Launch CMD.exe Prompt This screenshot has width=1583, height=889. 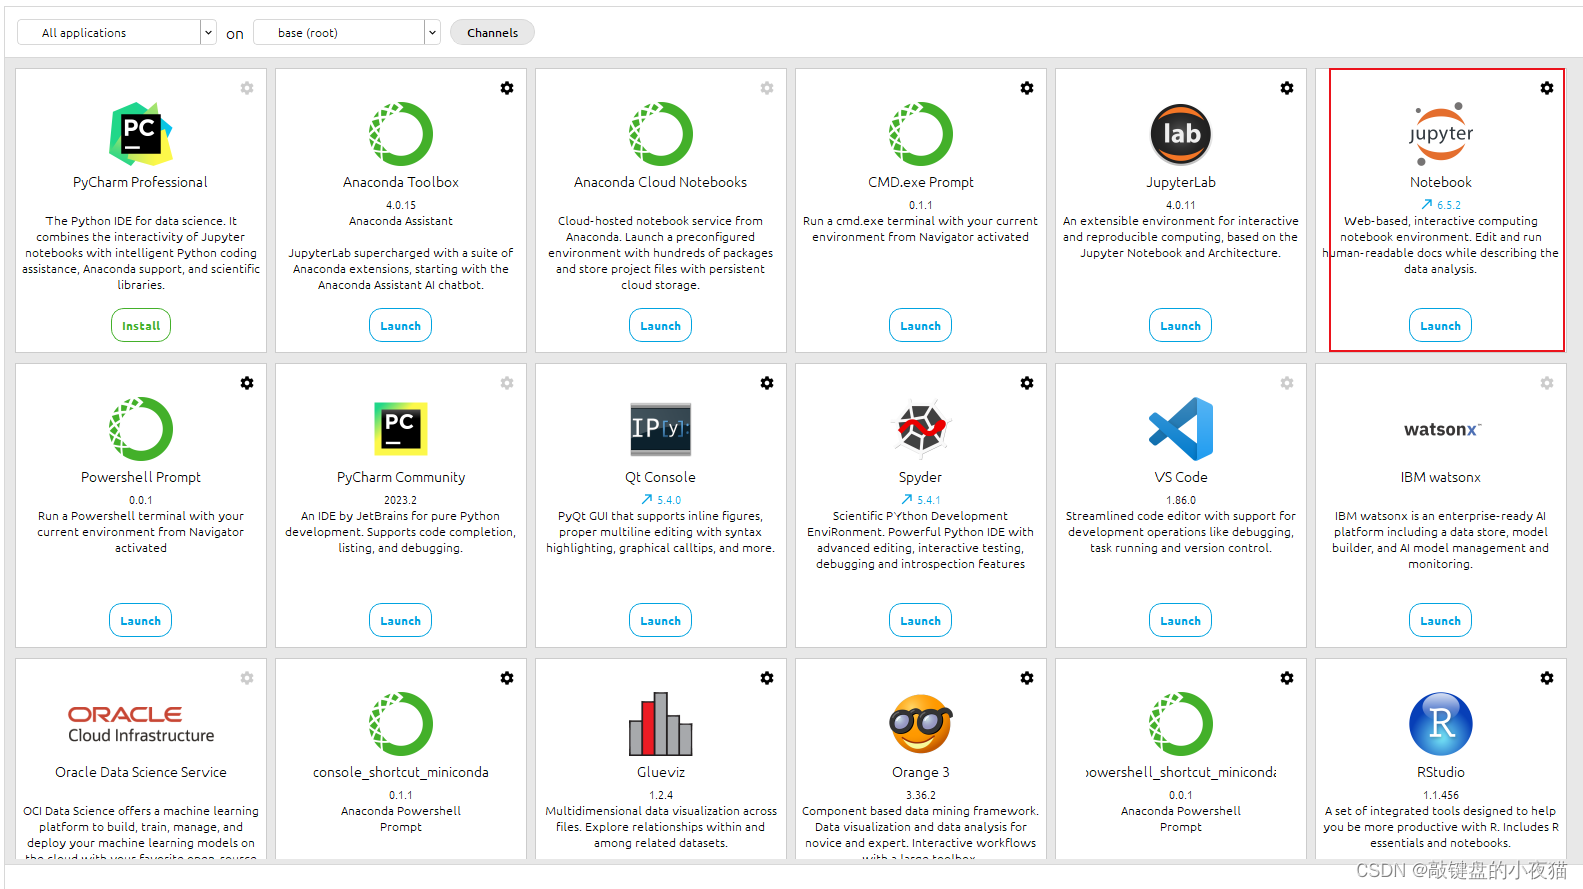tap(921, 326)
